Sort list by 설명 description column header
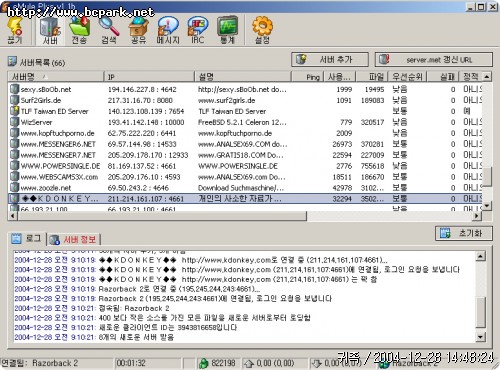 click(x=243, y=77)
